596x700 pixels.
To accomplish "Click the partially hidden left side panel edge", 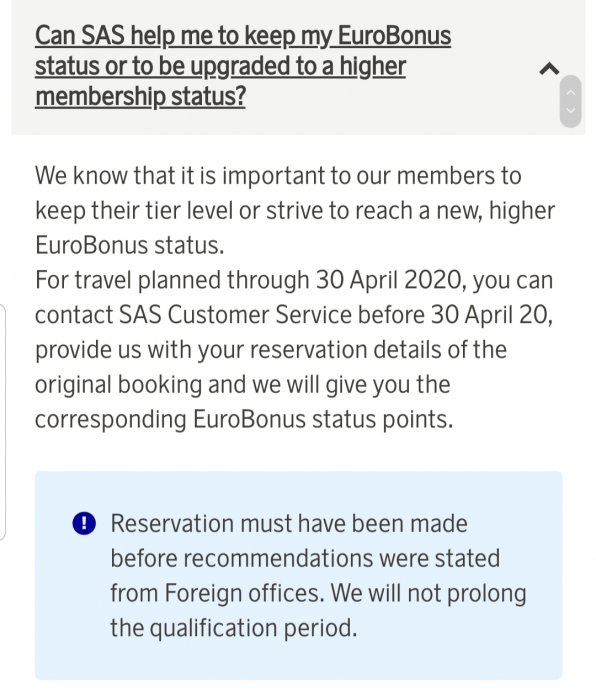I will [3, 422].
